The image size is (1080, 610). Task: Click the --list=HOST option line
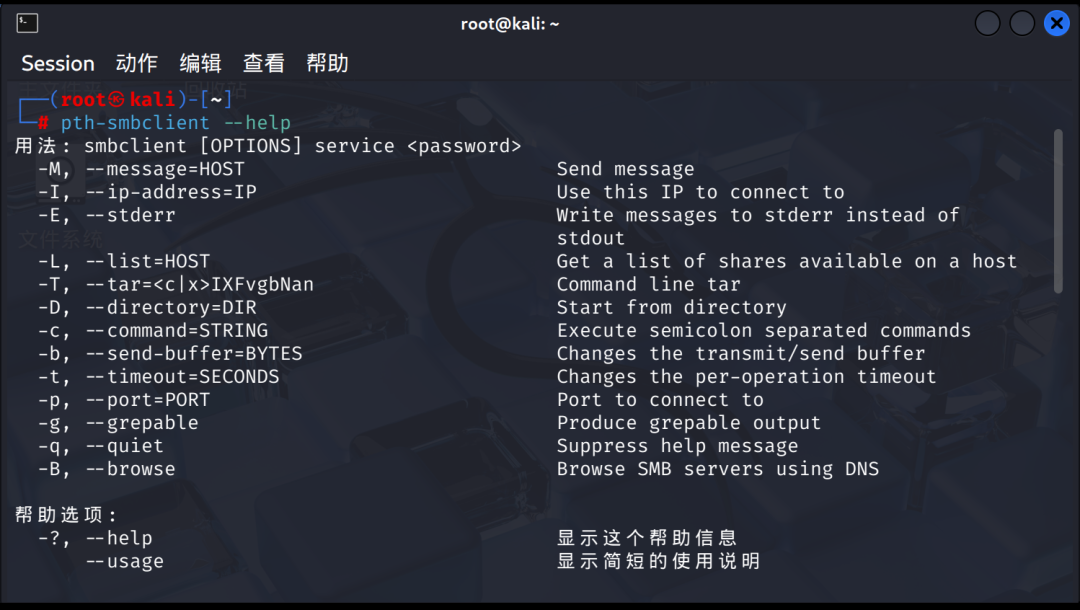[527, 262]
